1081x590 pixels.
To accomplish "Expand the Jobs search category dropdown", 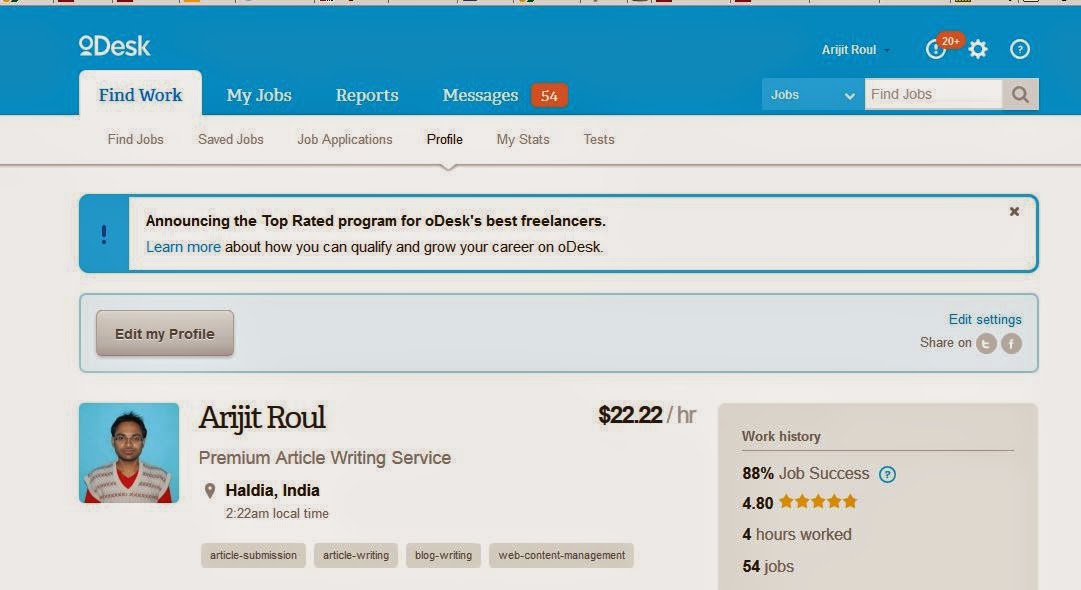I will 814,94.
